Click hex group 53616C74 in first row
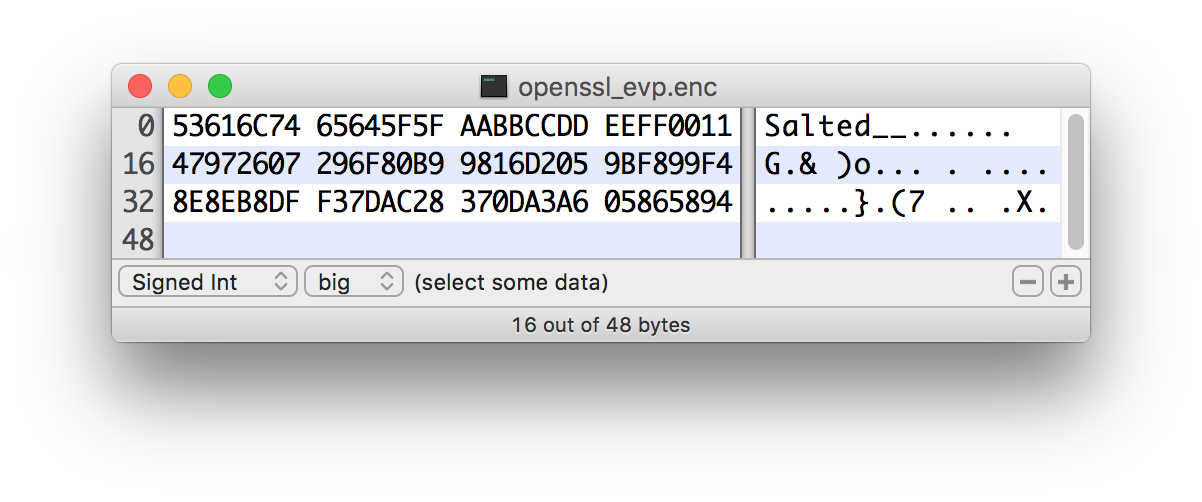Viewport: 1202px width, 502px height. [x=236, y=127]
